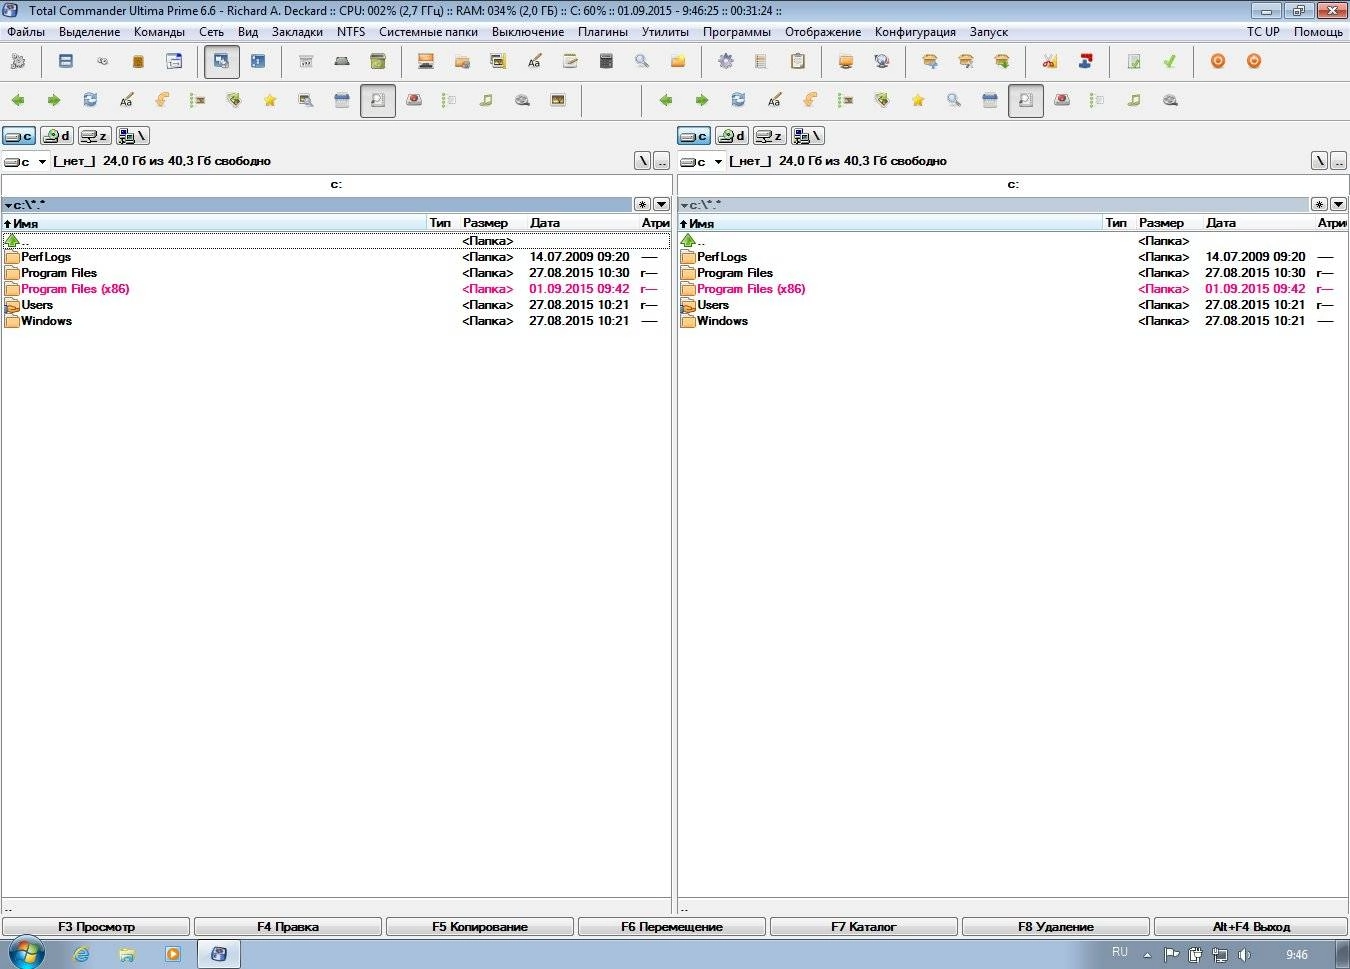
Task: Go back with left panel green back arrow
Action: pos(18,100)
